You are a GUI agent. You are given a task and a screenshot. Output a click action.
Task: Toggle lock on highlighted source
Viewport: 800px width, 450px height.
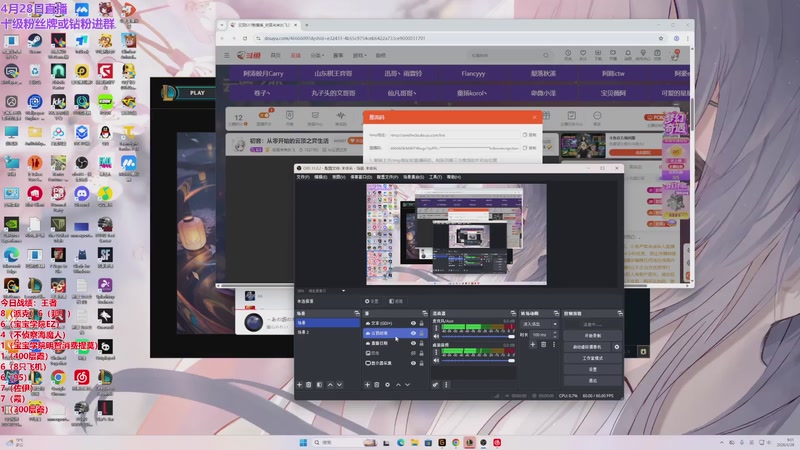[x=421, y=333]
